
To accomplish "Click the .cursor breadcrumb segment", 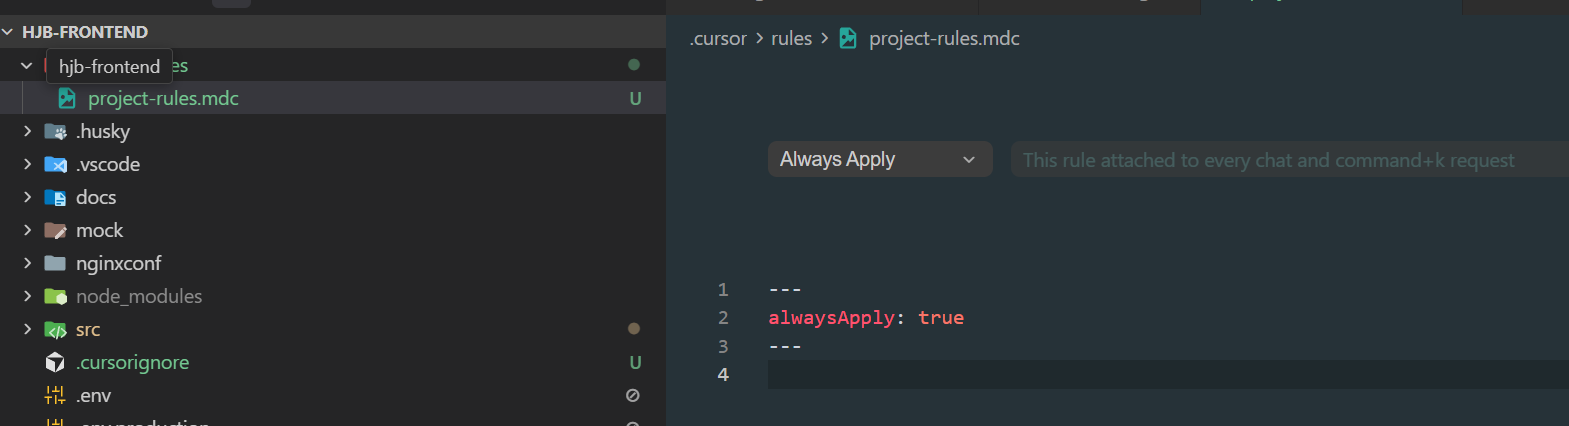I will point(718,39).
